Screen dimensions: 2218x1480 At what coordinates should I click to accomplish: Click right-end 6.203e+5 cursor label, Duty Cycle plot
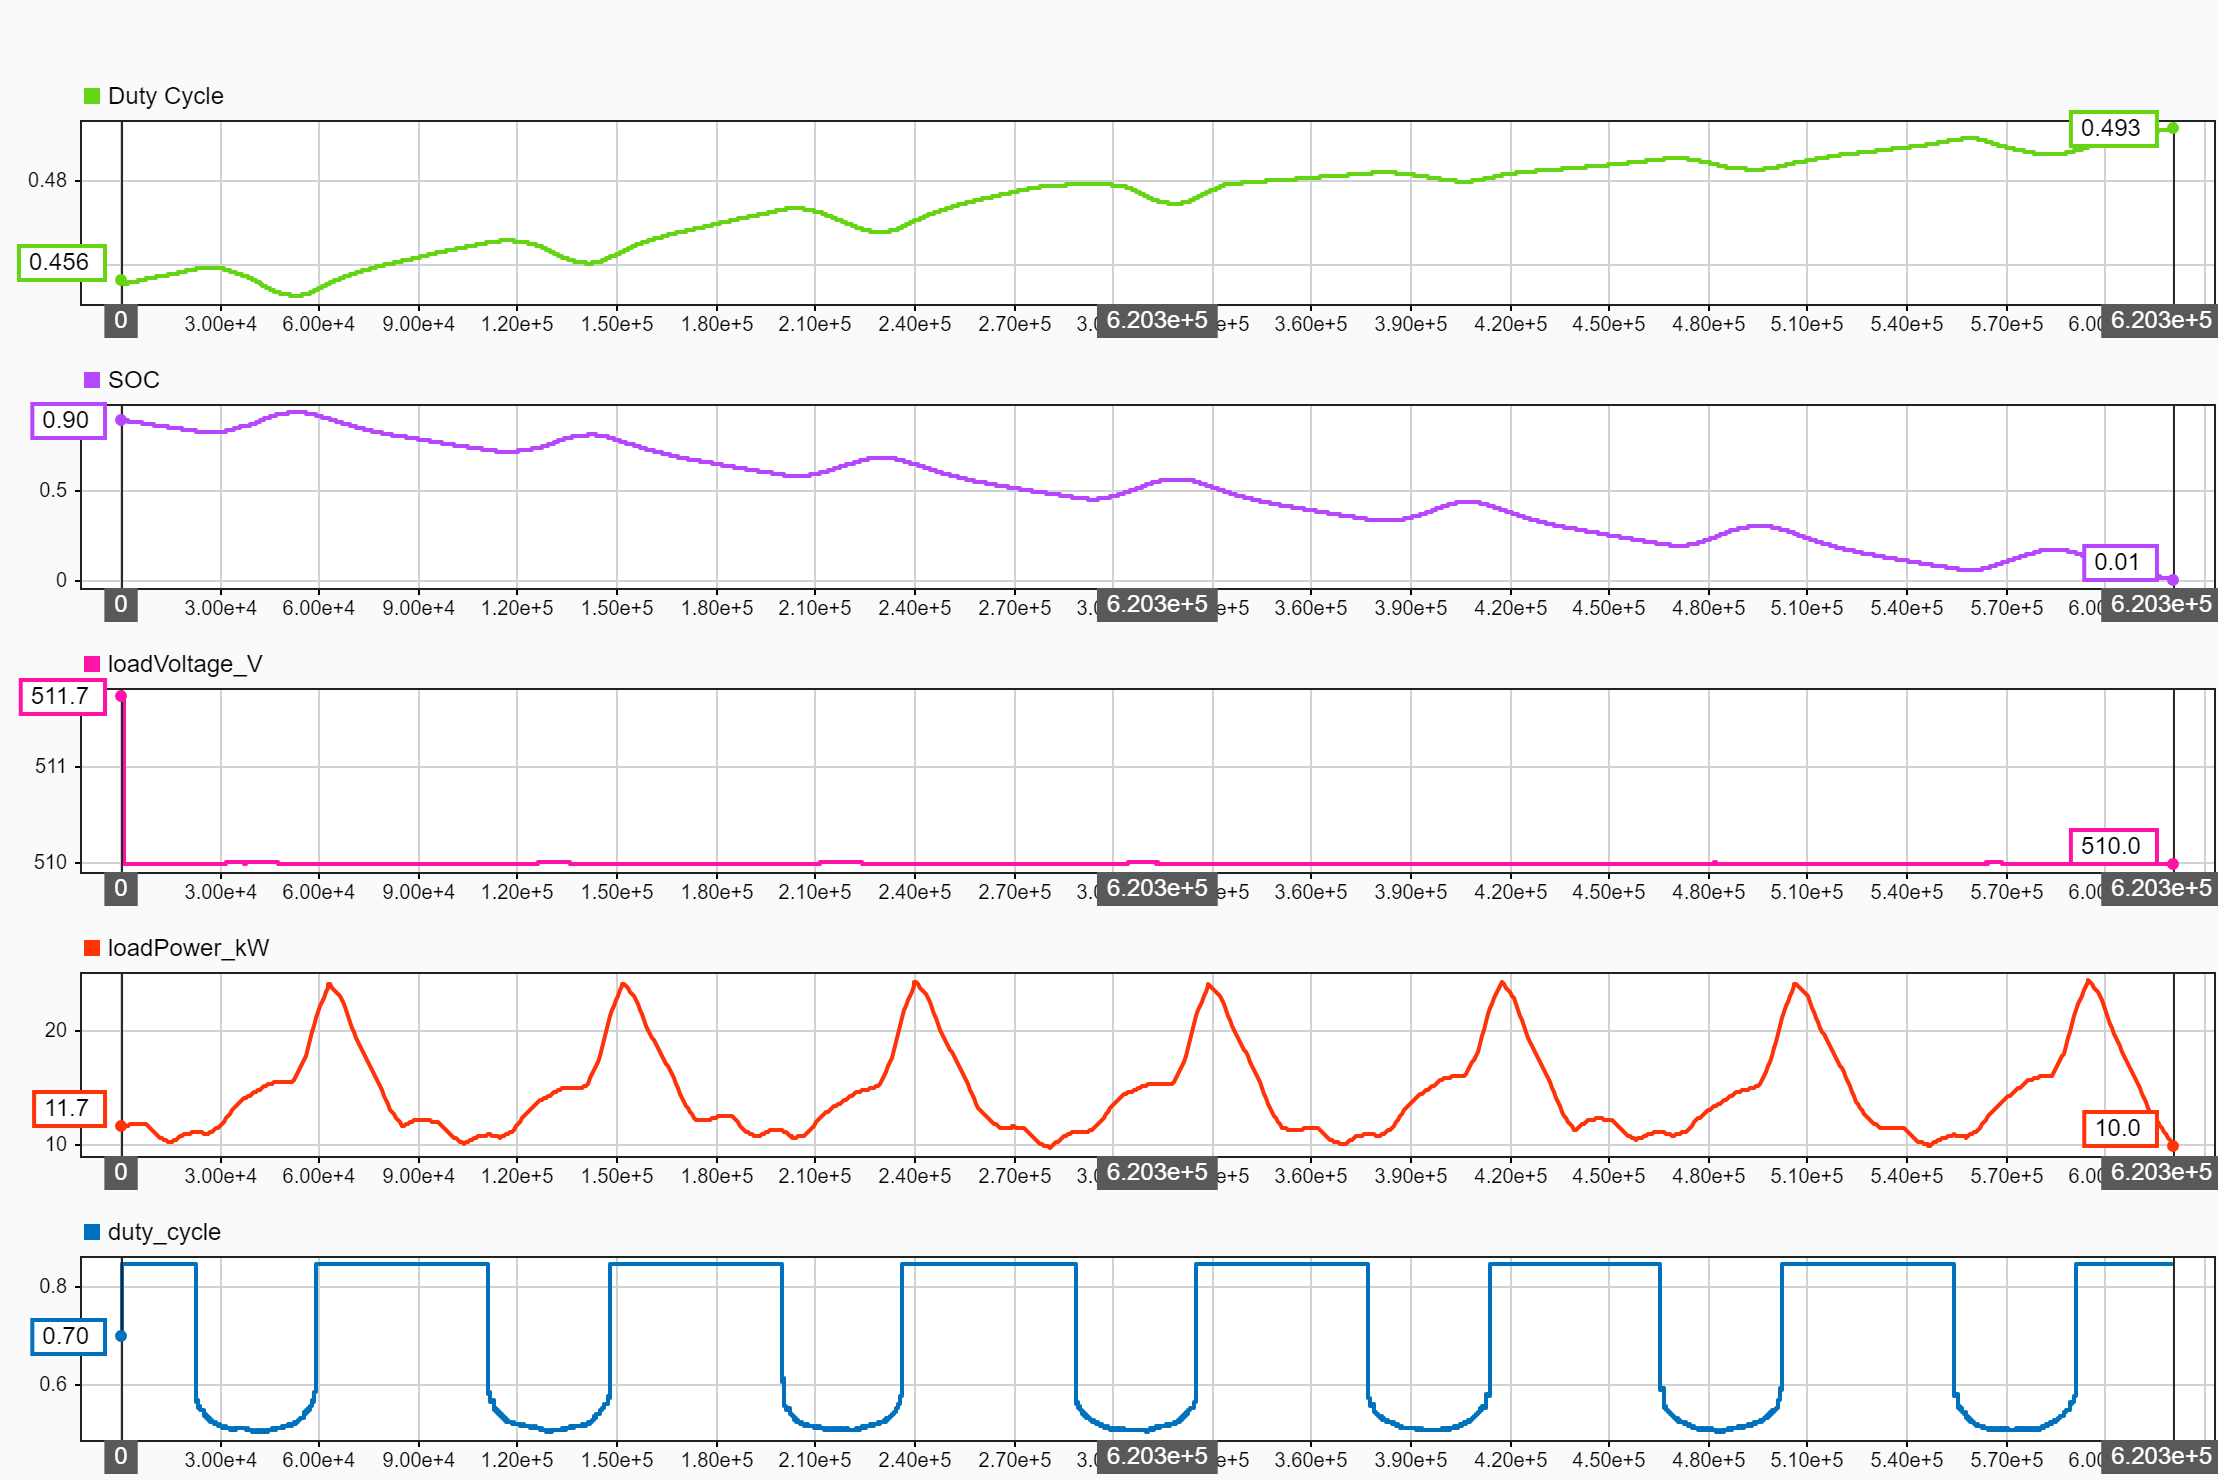(x=2160, y=321)
